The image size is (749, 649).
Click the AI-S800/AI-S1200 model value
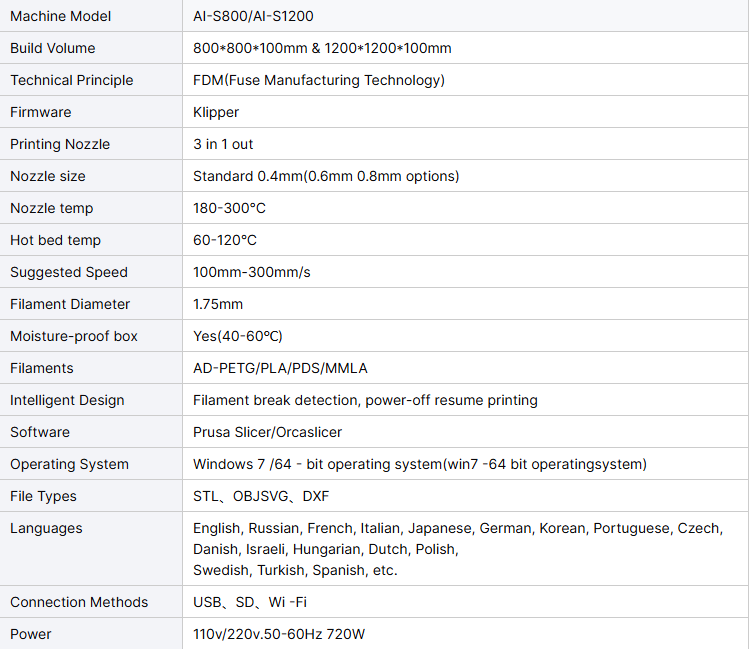tap(252, 16)
